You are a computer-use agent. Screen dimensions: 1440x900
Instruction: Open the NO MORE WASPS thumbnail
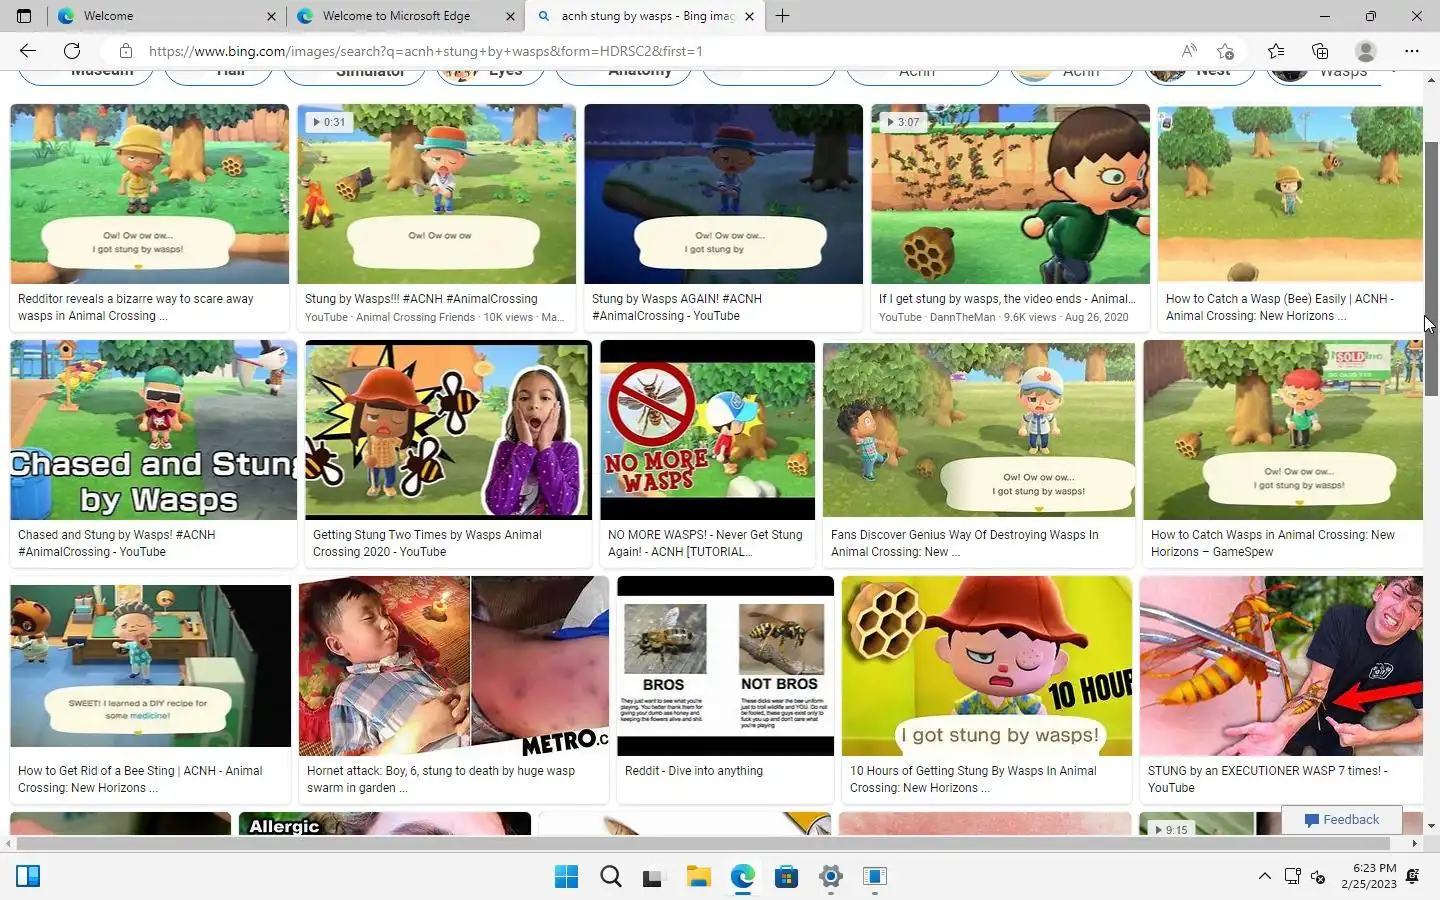[707, 430]
